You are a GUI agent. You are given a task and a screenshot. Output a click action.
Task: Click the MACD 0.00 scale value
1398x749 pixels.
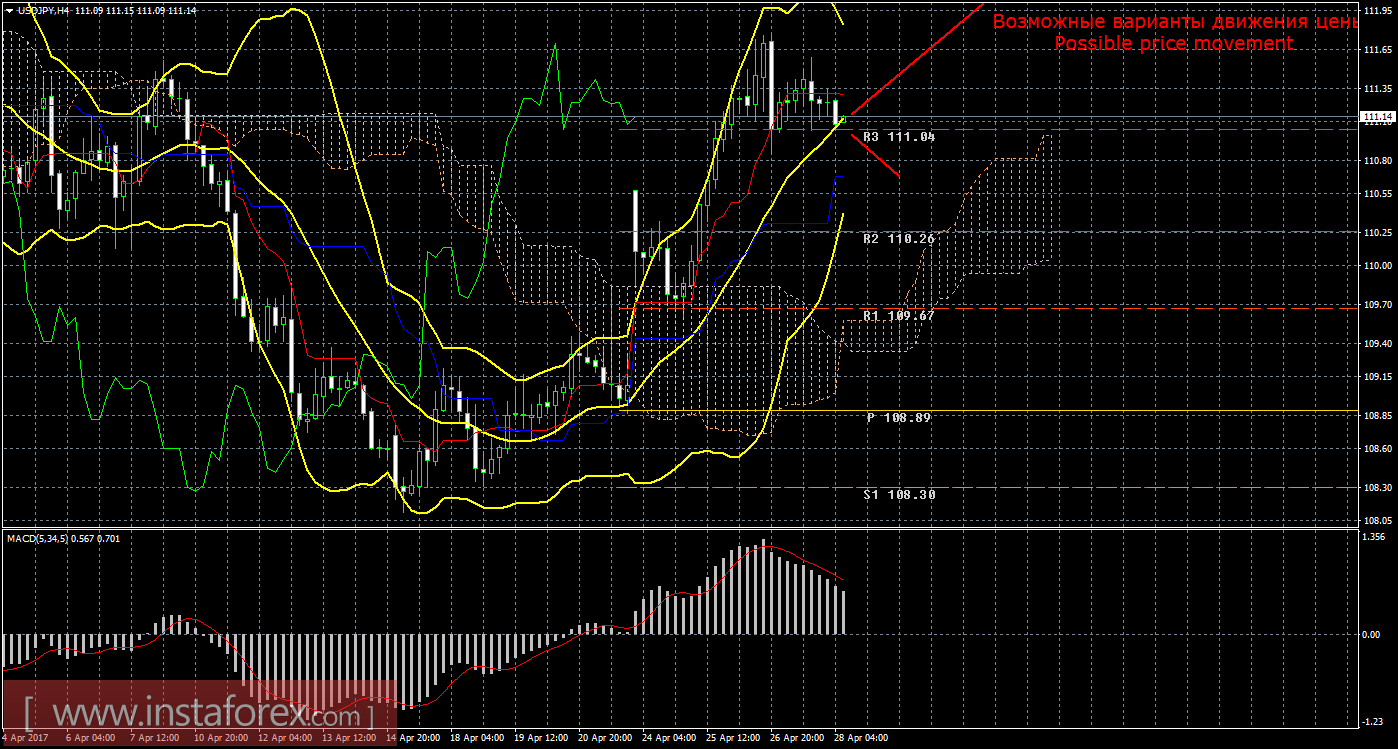[1373, 634]
